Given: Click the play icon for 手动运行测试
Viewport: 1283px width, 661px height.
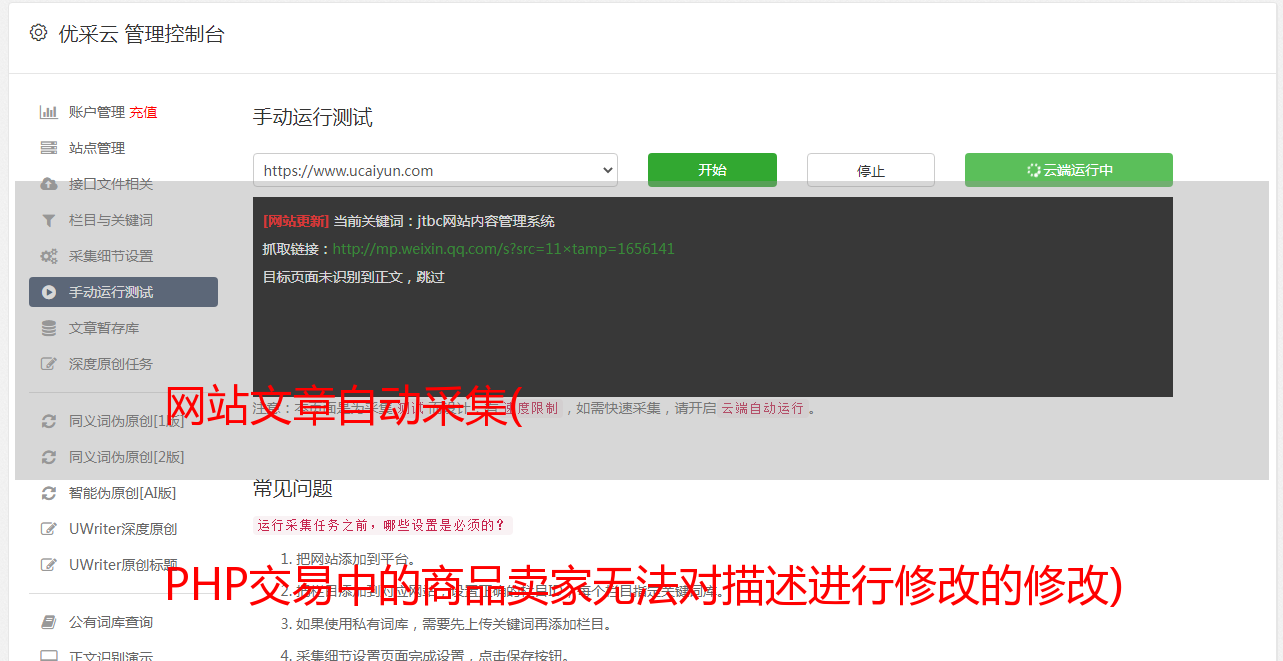Looking at the screenshot, I should 48,292.
